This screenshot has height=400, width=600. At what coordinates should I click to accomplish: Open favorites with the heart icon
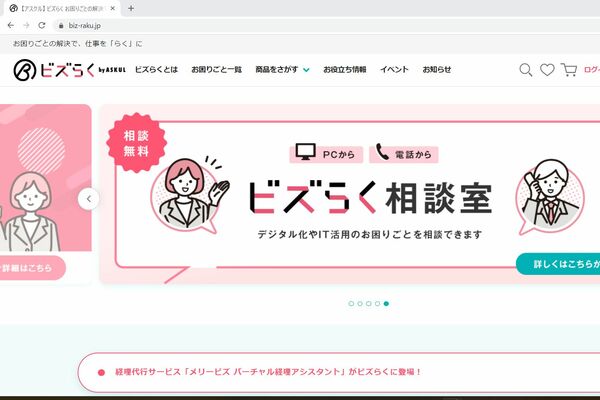pos(547,70)
